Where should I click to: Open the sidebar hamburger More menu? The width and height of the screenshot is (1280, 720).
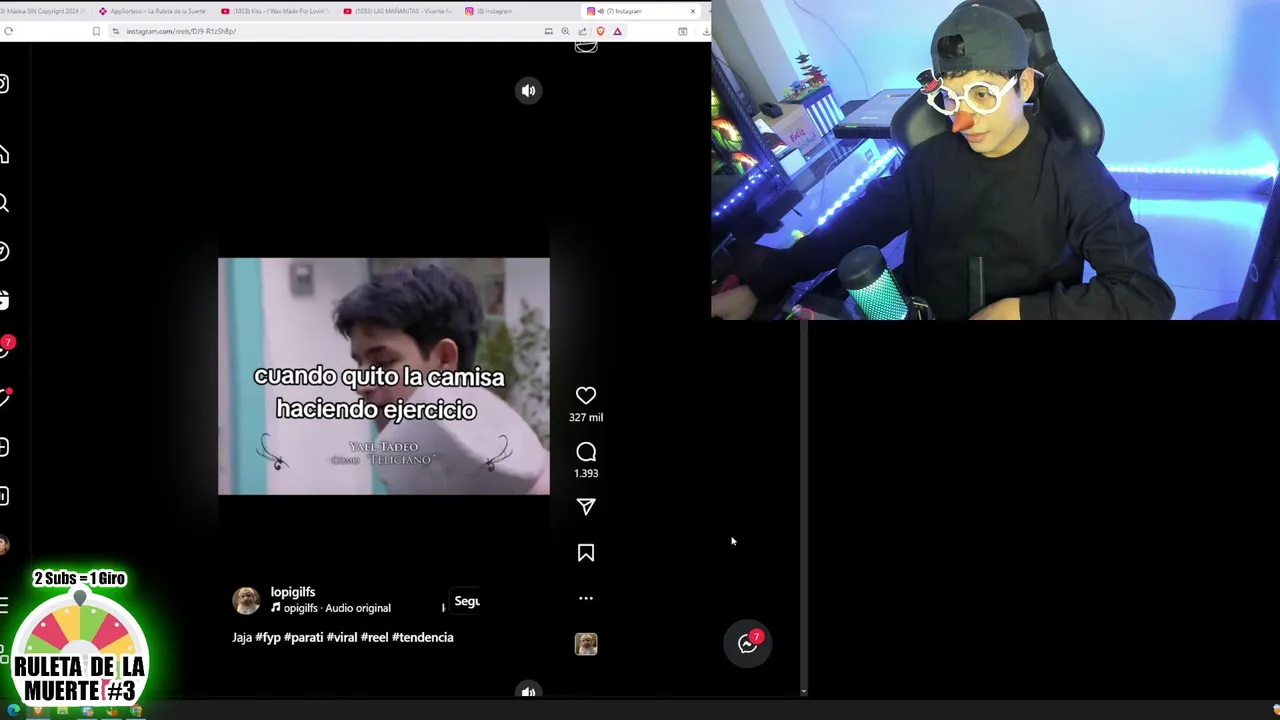tap(4, 605)
